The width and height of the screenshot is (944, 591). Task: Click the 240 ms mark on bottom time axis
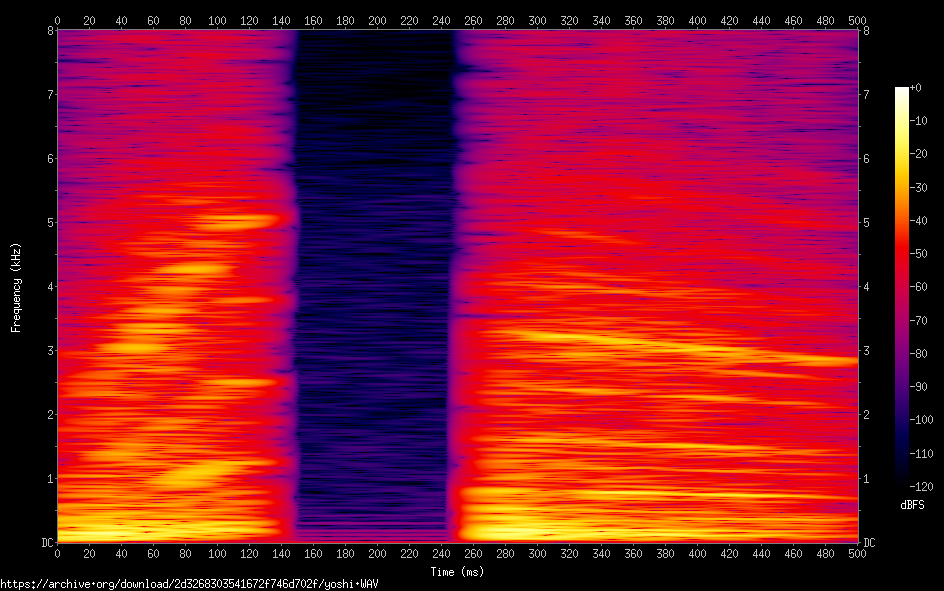pyautogui.click(x=441, y=553)
